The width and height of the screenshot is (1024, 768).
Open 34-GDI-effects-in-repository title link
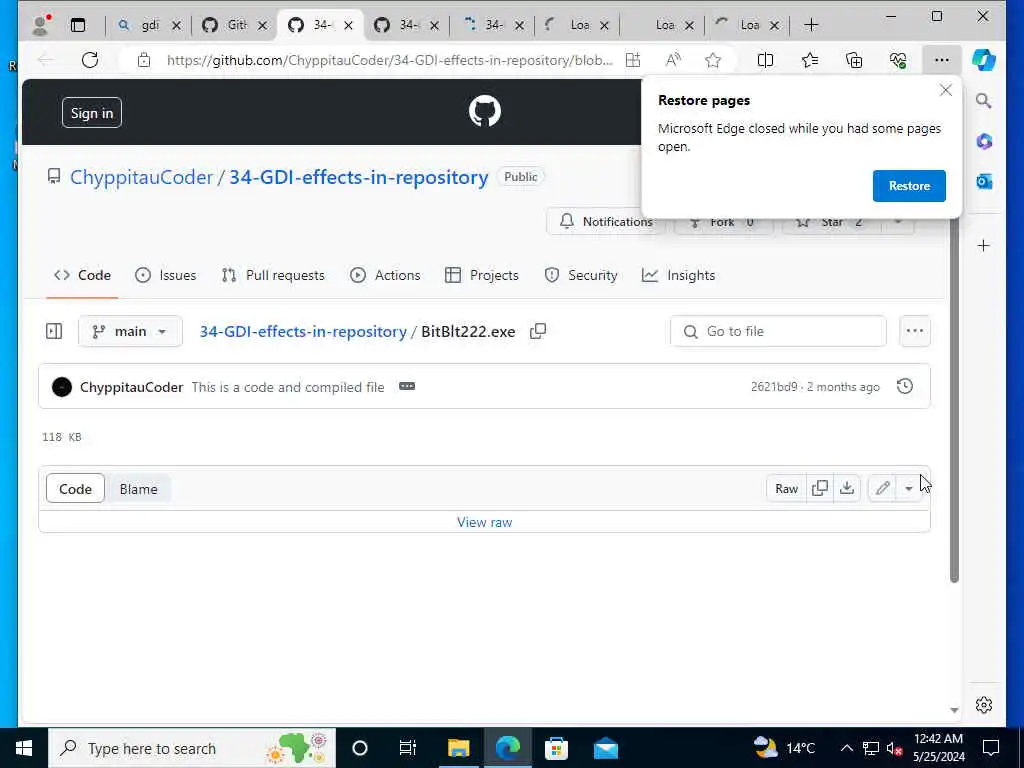pos(359,177)
